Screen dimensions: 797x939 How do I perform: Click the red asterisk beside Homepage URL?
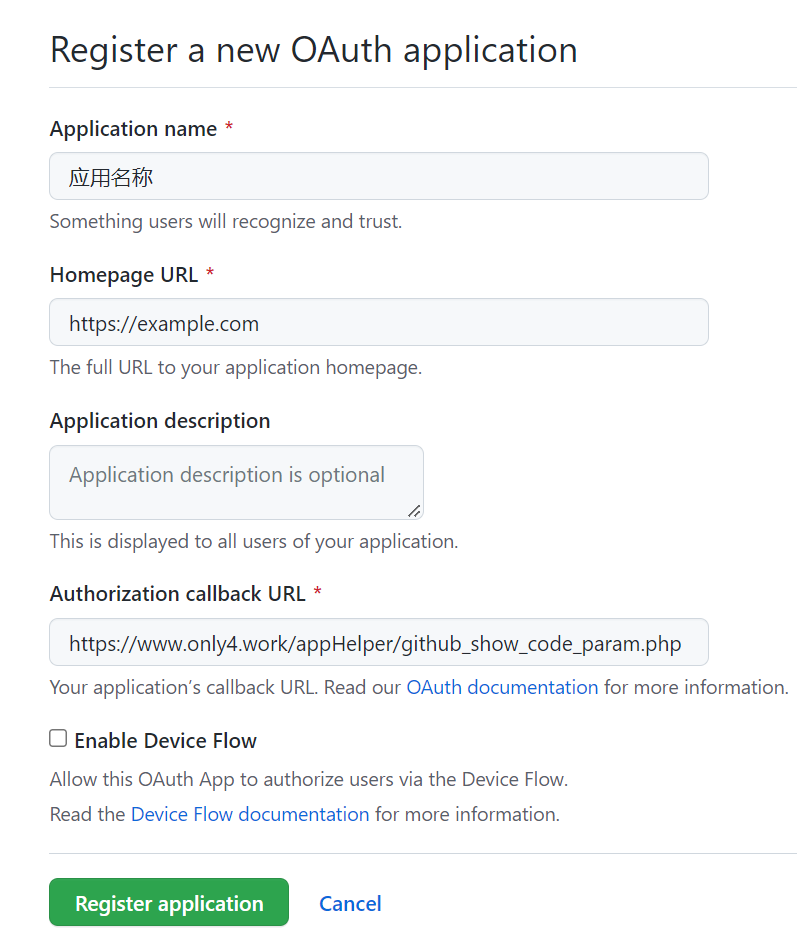coord(210,275)
